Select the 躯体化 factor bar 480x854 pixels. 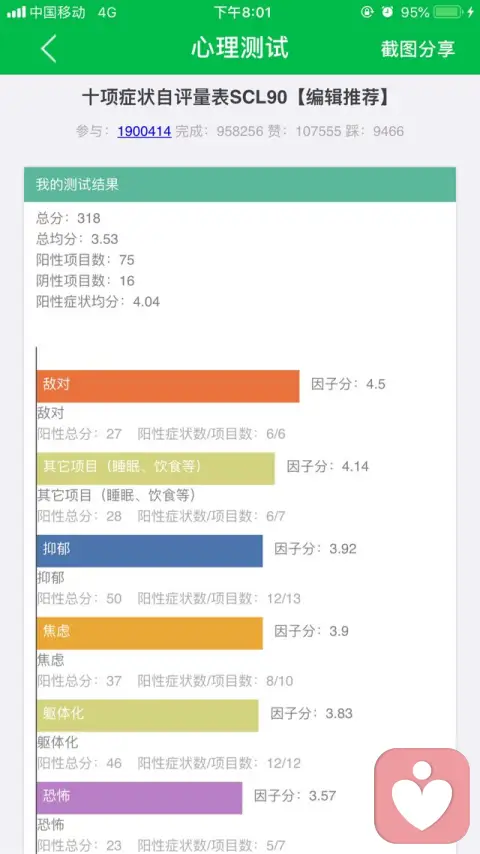tap(147, 716)
